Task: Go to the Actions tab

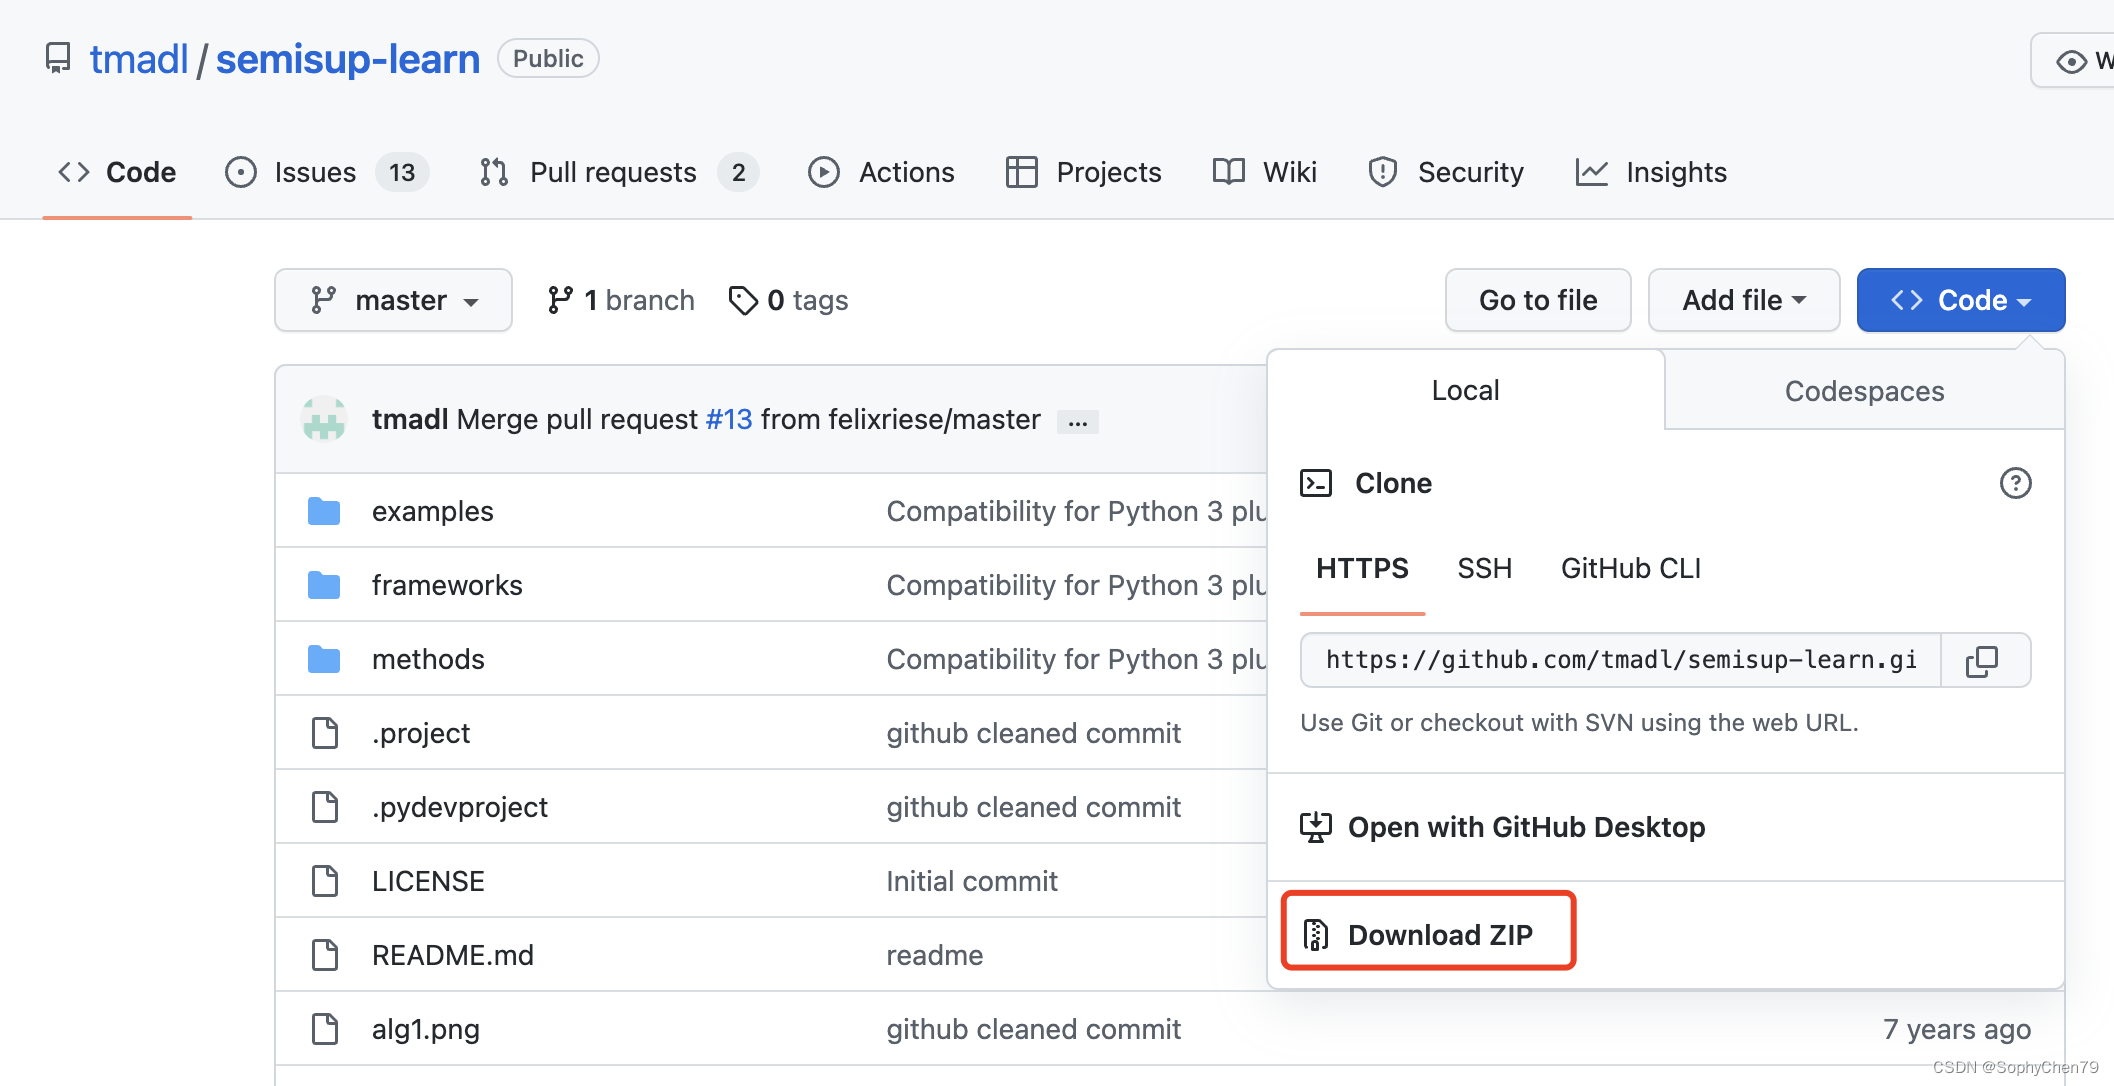Action: [x=881, y=172]
